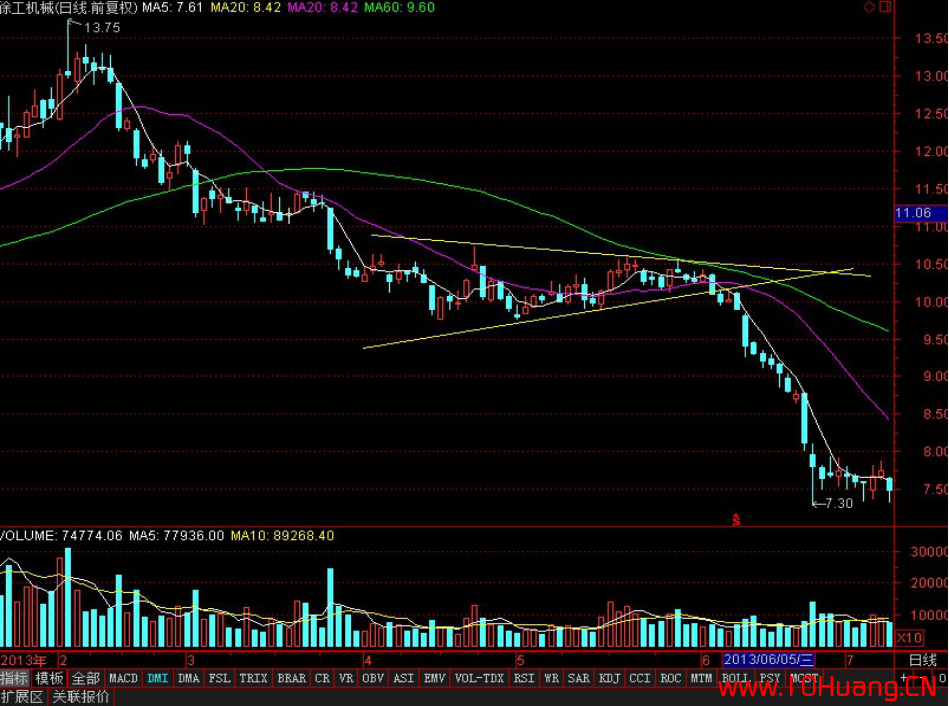This screenshot has width=949, height=706.
Task: Click the 10.00 price axis label
Action: [x=931, y=302]
